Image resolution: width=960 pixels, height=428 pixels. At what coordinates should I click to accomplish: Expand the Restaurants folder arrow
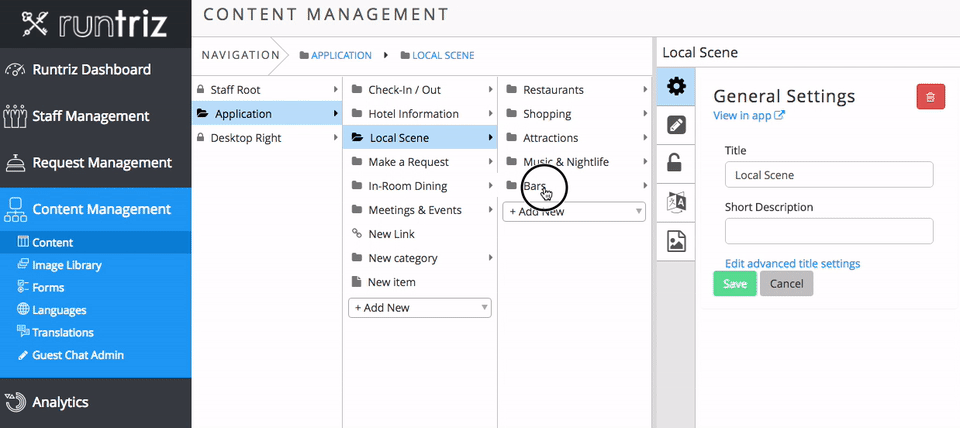point(645,89)
